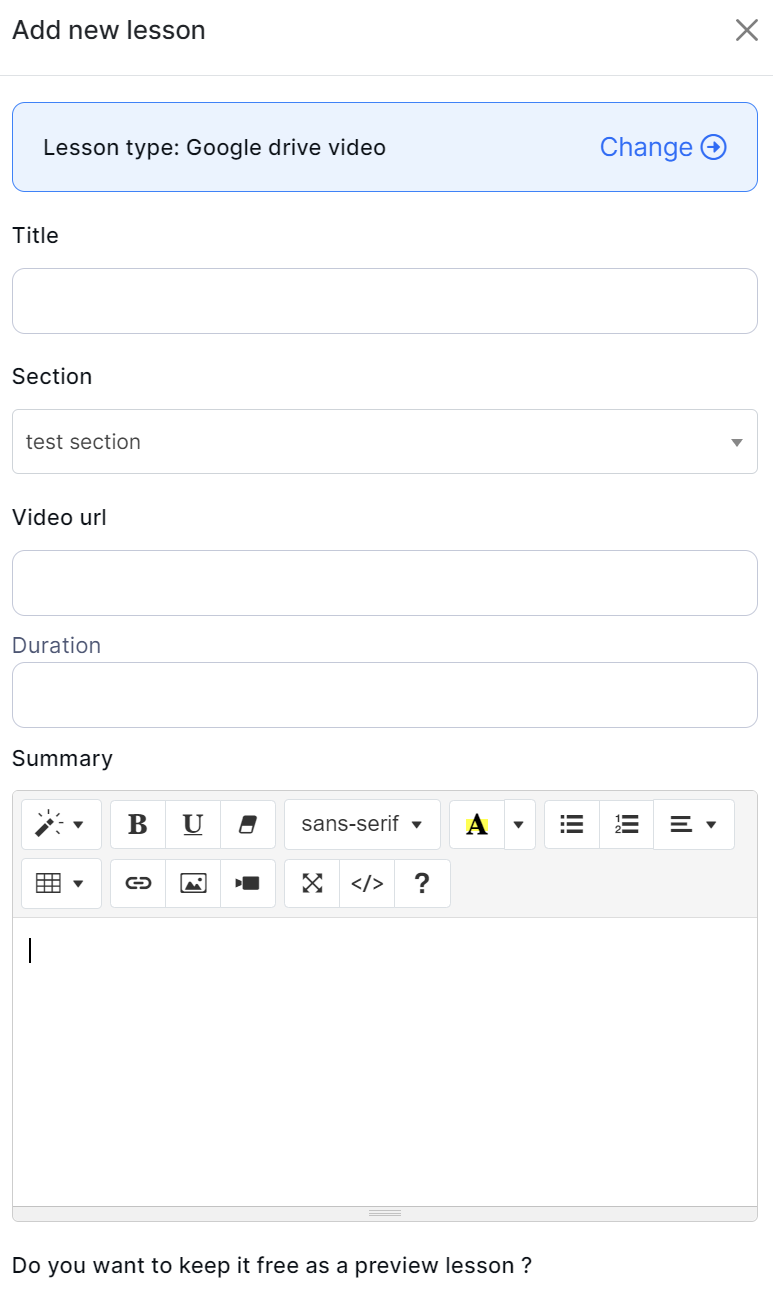Insert a numbered ordered list
The height and width of the screenshot is (1299, 773).
[627, 825]
